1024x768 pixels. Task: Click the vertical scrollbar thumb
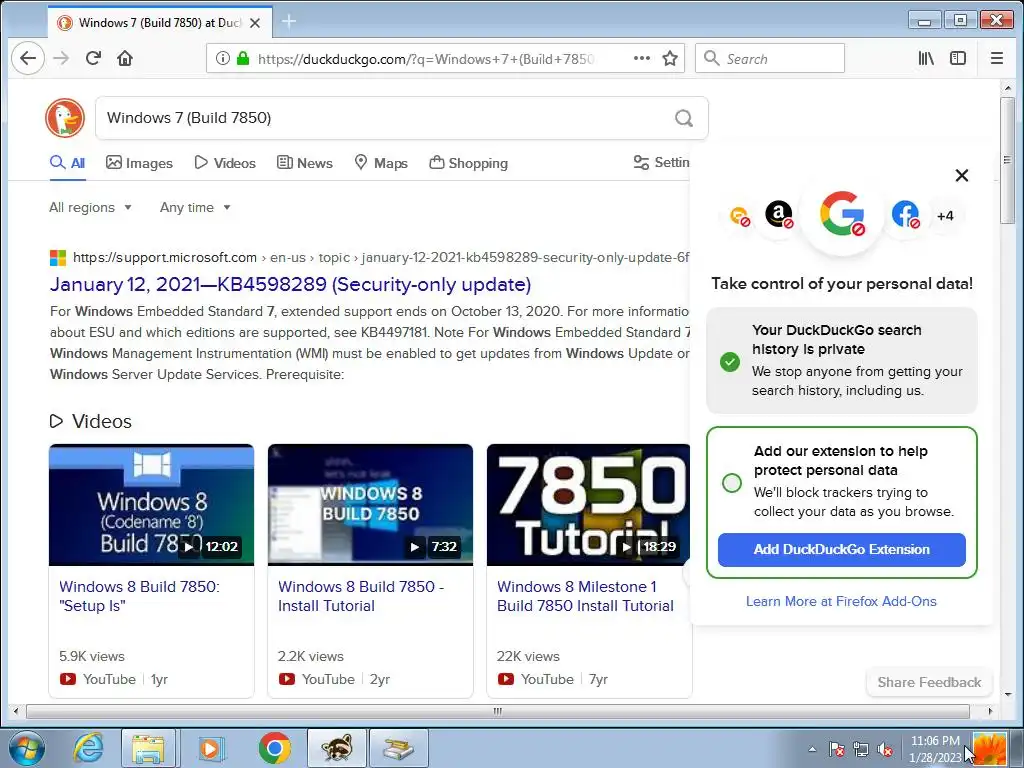[1006, 160]
